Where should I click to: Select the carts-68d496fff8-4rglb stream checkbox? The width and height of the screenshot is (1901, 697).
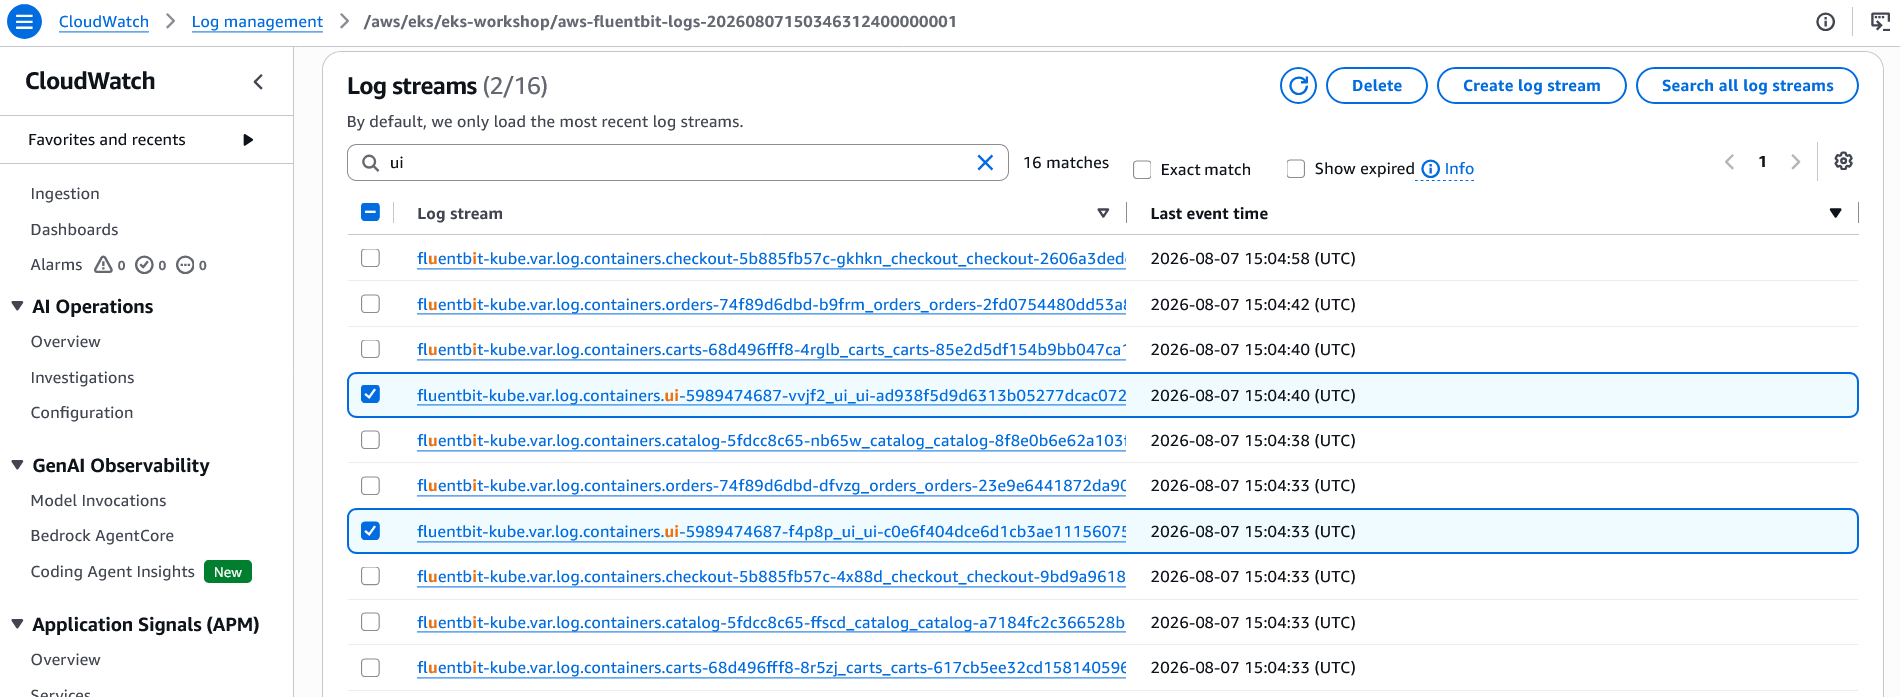coord(370,349)
